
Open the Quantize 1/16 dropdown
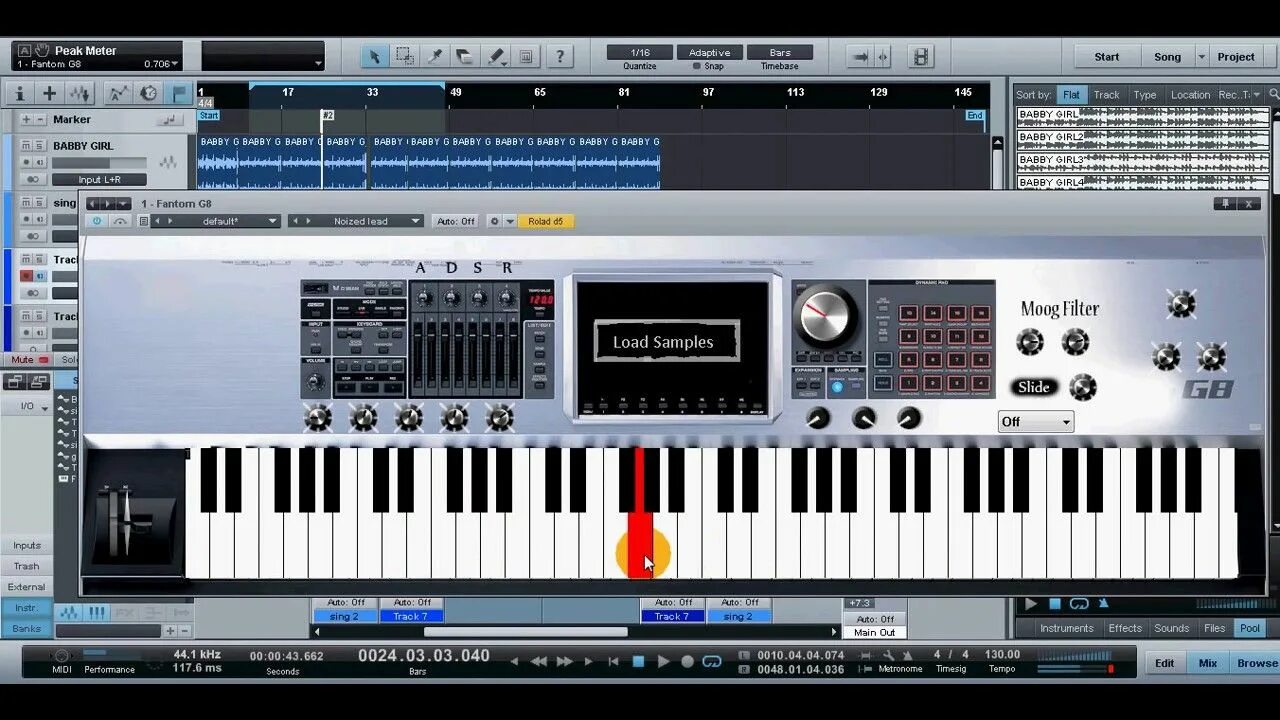640,52
